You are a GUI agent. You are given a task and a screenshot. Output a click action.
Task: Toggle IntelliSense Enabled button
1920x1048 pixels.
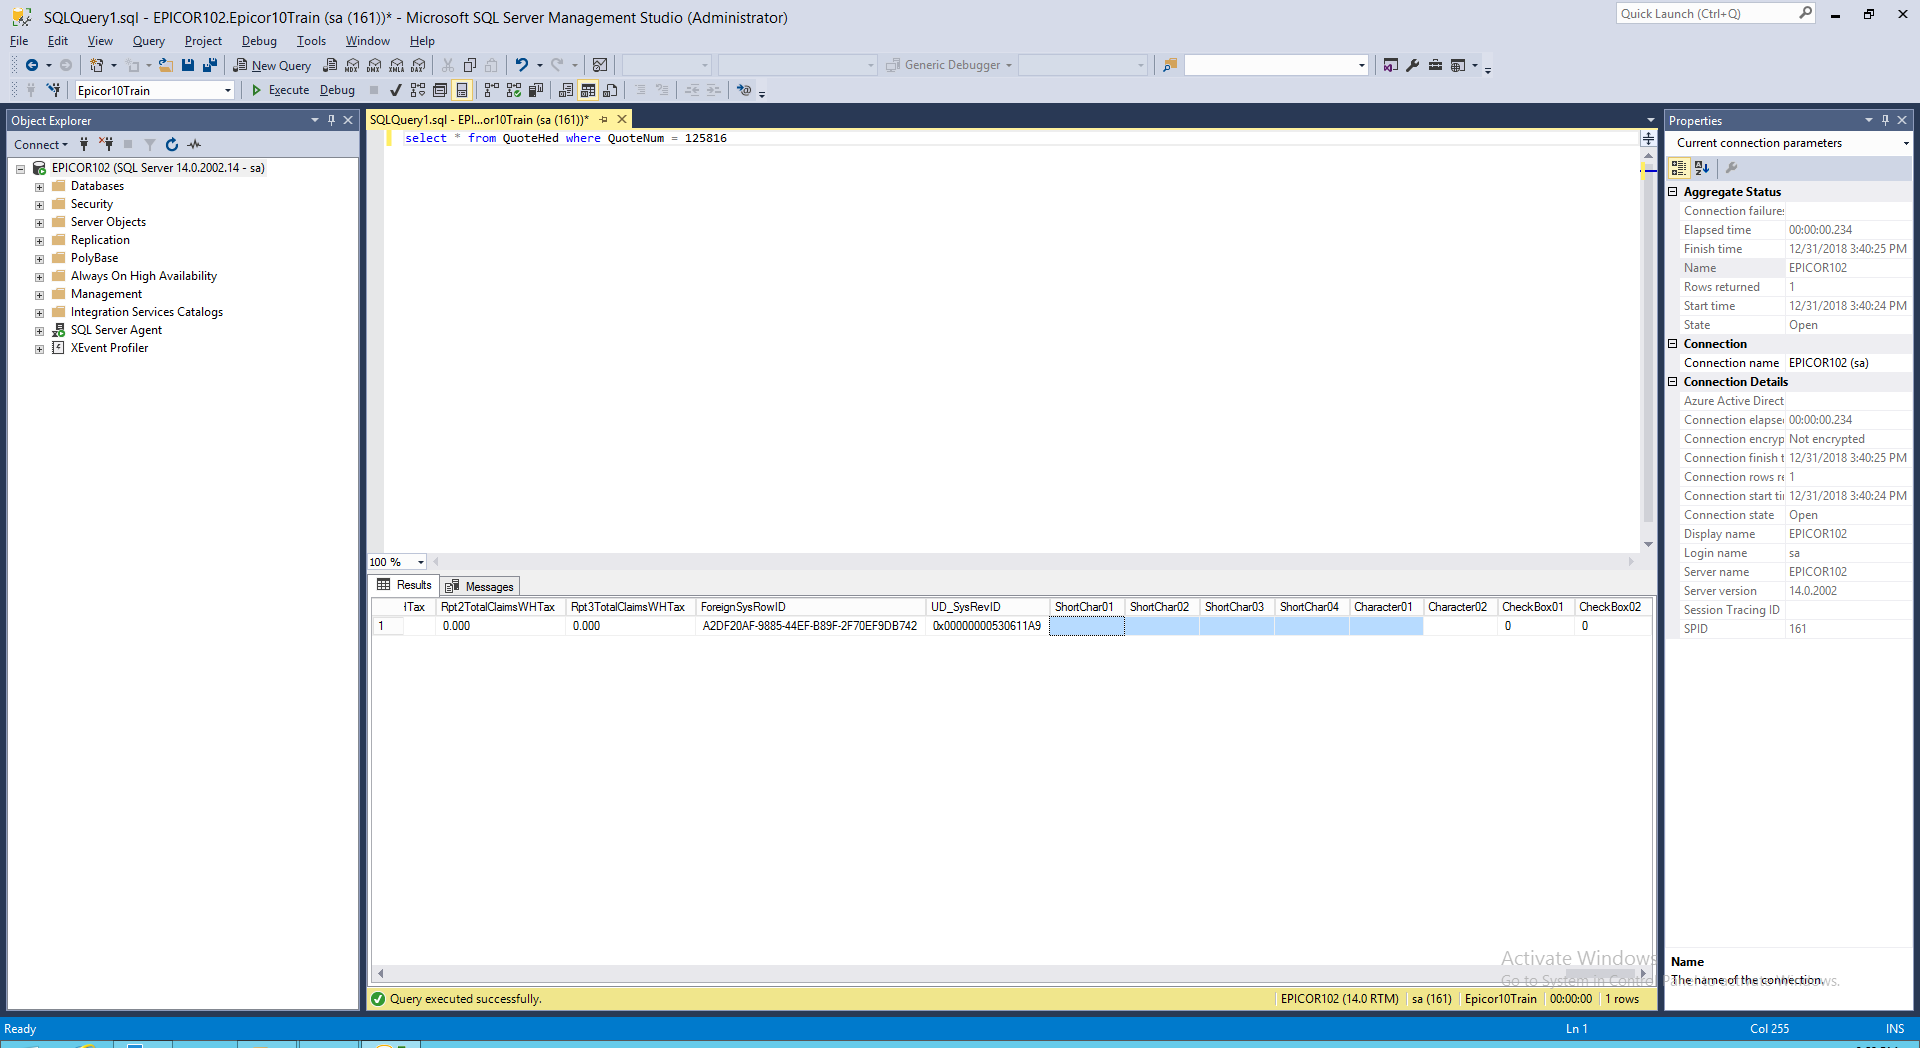coord(462,90)
